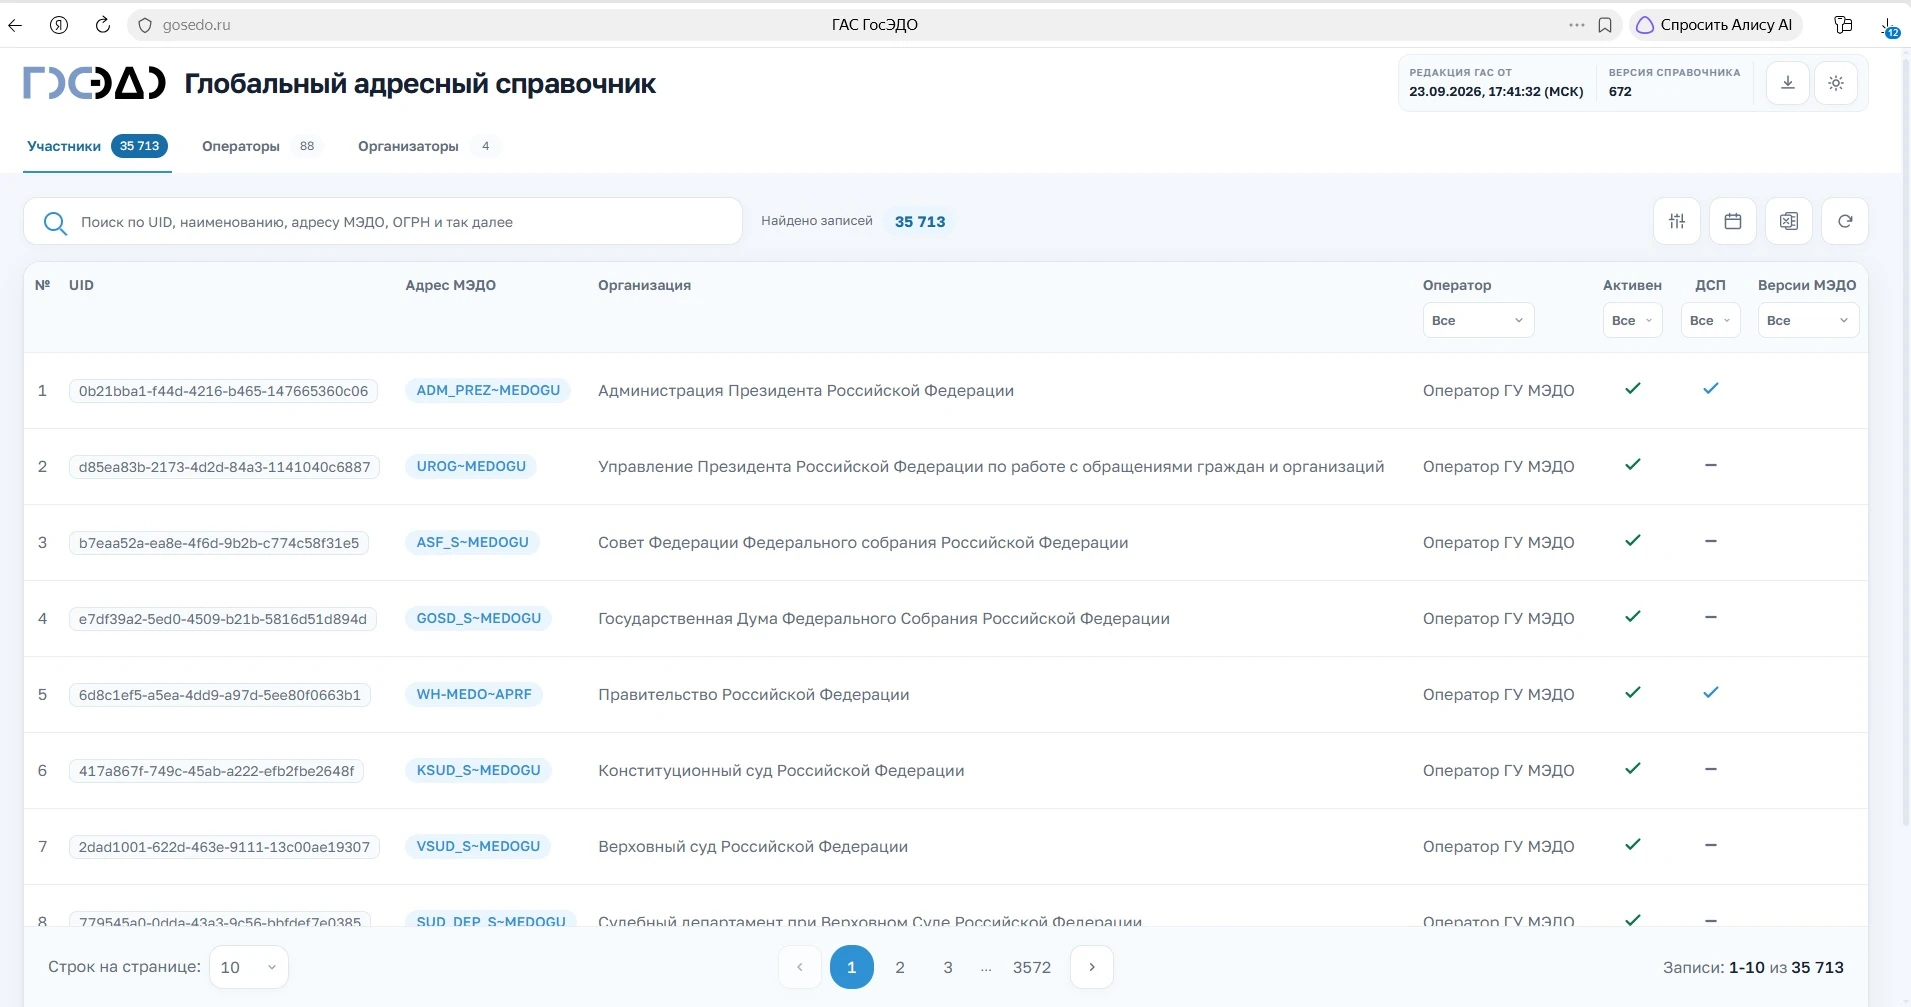Viewport: 1911px width, 1007px height.
Task: Click the browser bookmark icon
Action: tap(1605, 25)
